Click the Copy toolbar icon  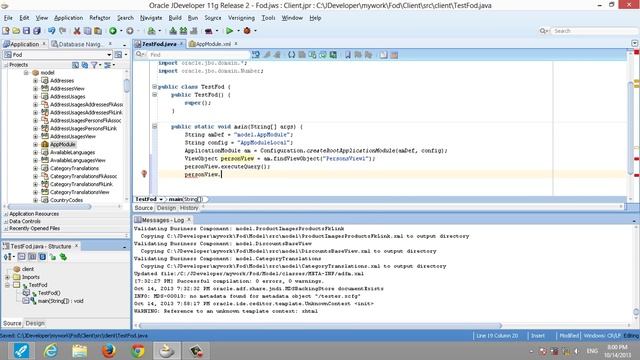pyautogui.click(x=87, y=31)
